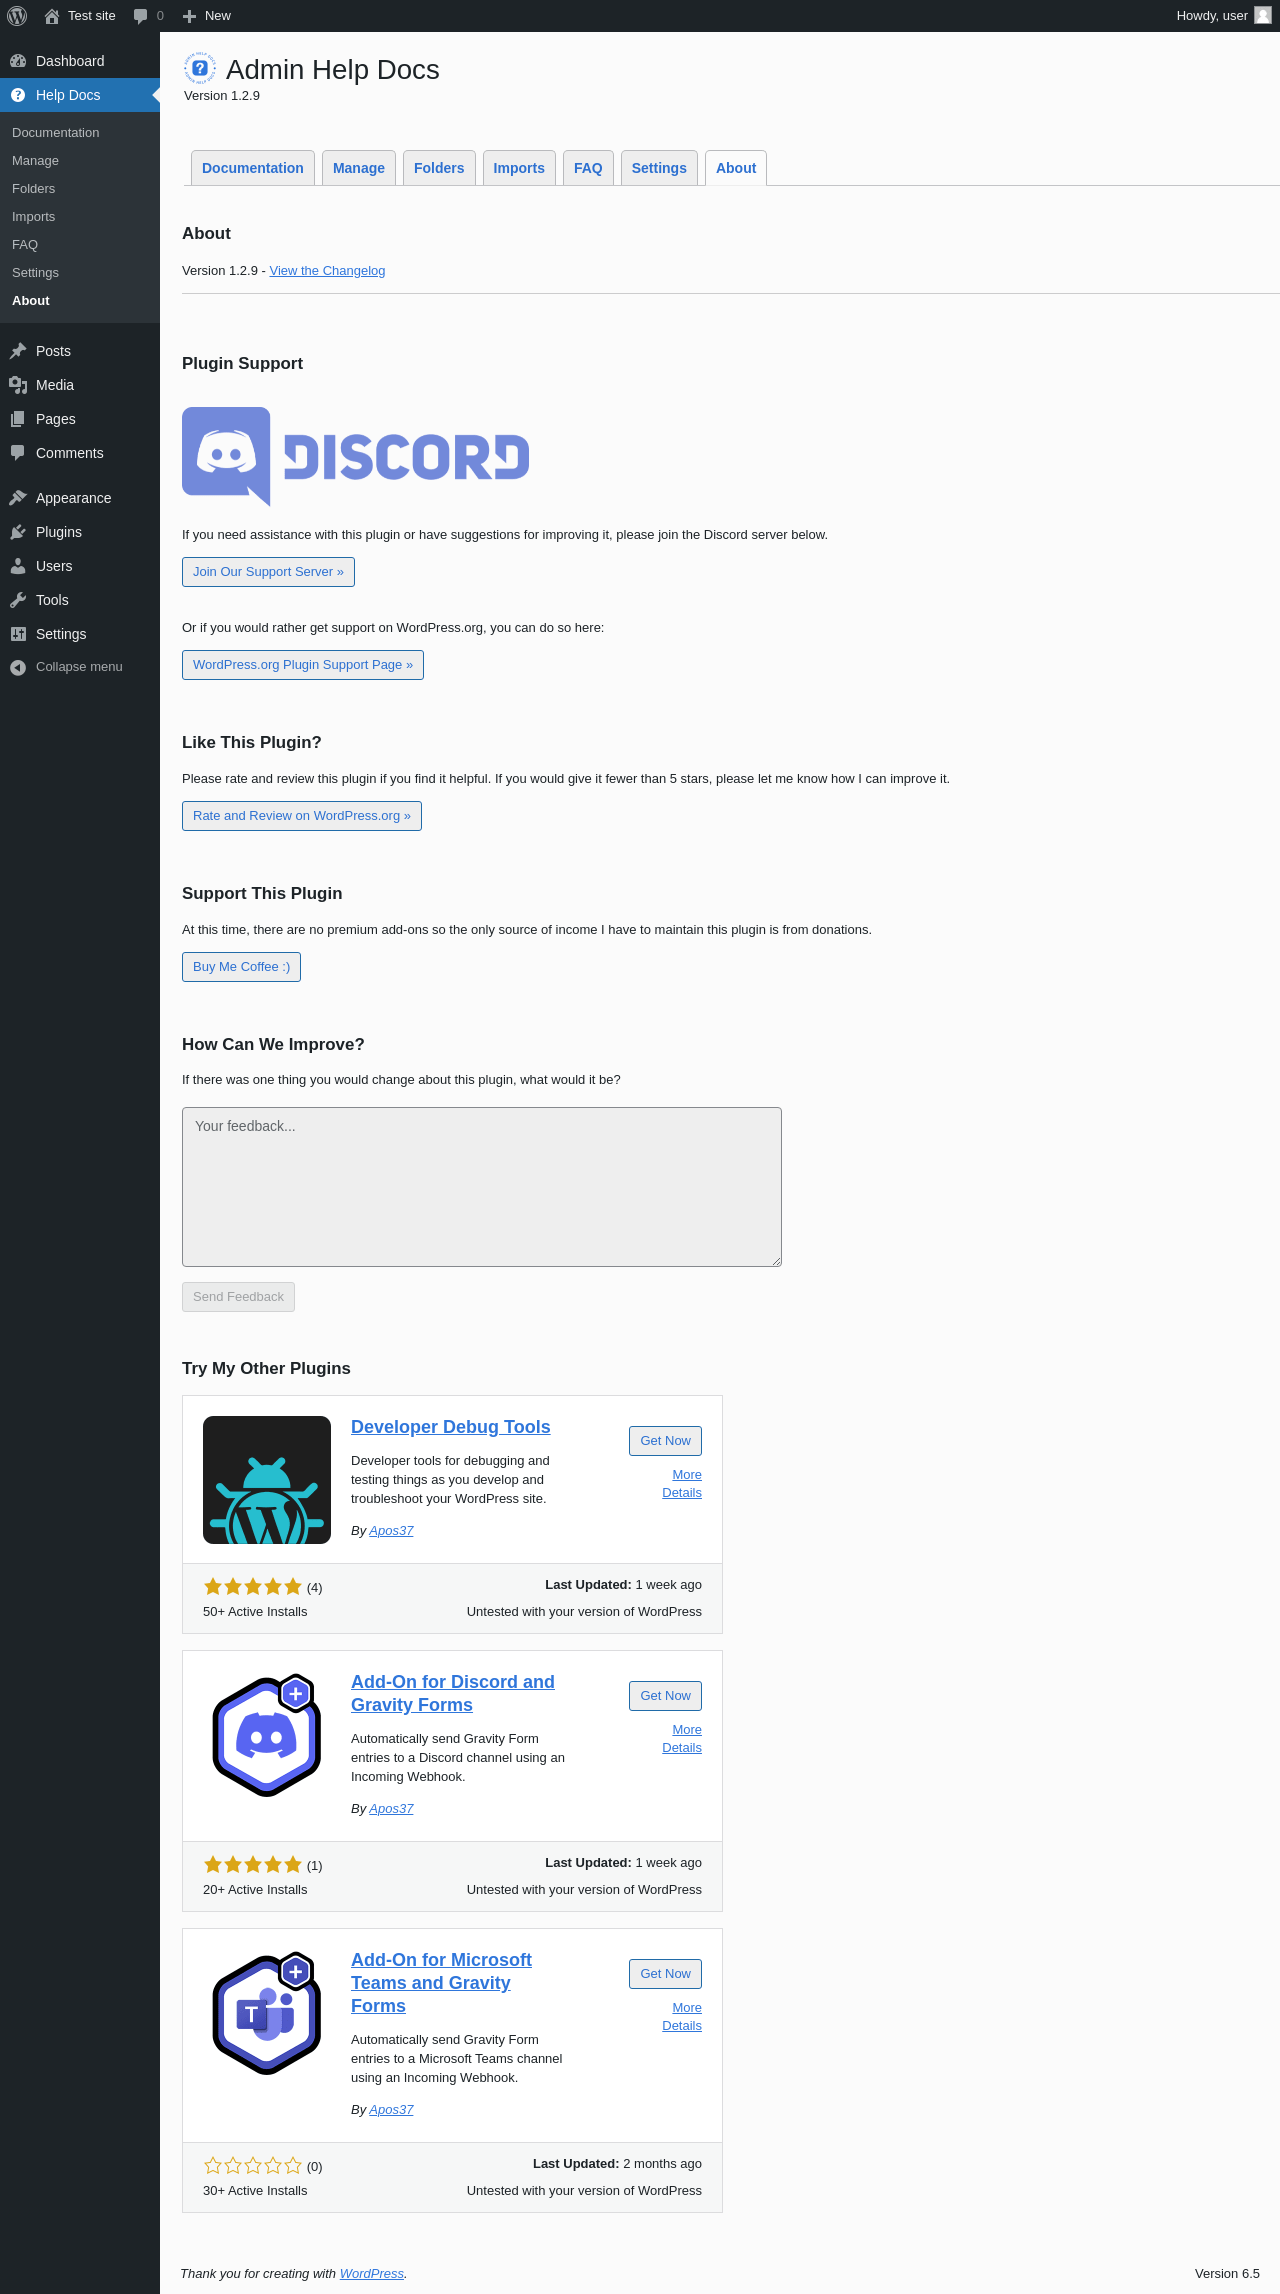The width and height of the screenshot is (1280, 2294).
Task: Get Now for Discord Gravity Forms add-on
Action: [665, 1696]
